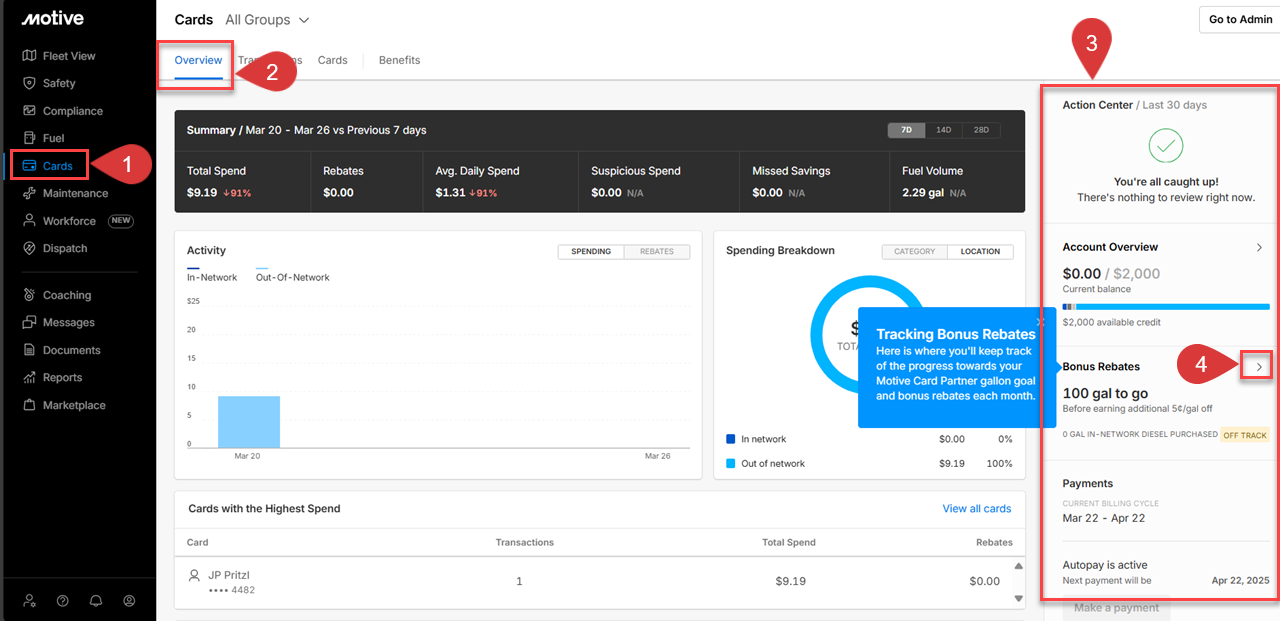Screen dimensions: 1280x621
Task: Select the Fuel pump icon
Action: coord(29,138)
